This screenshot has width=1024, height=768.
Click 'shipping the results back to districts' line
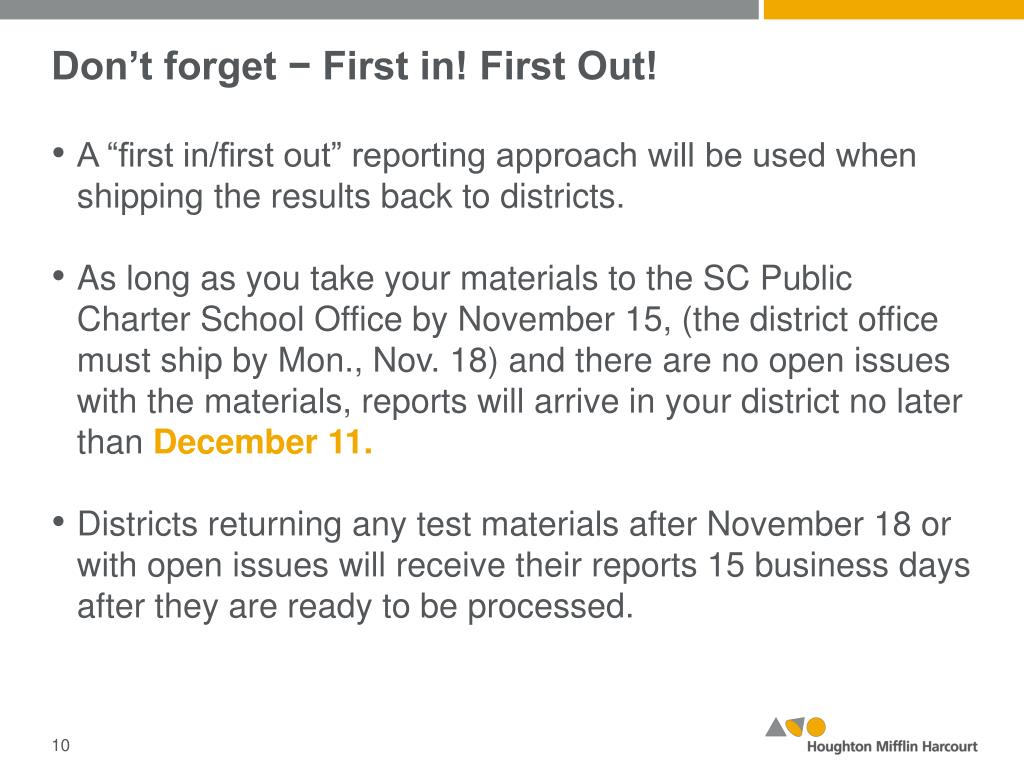(x=351, y=197)
